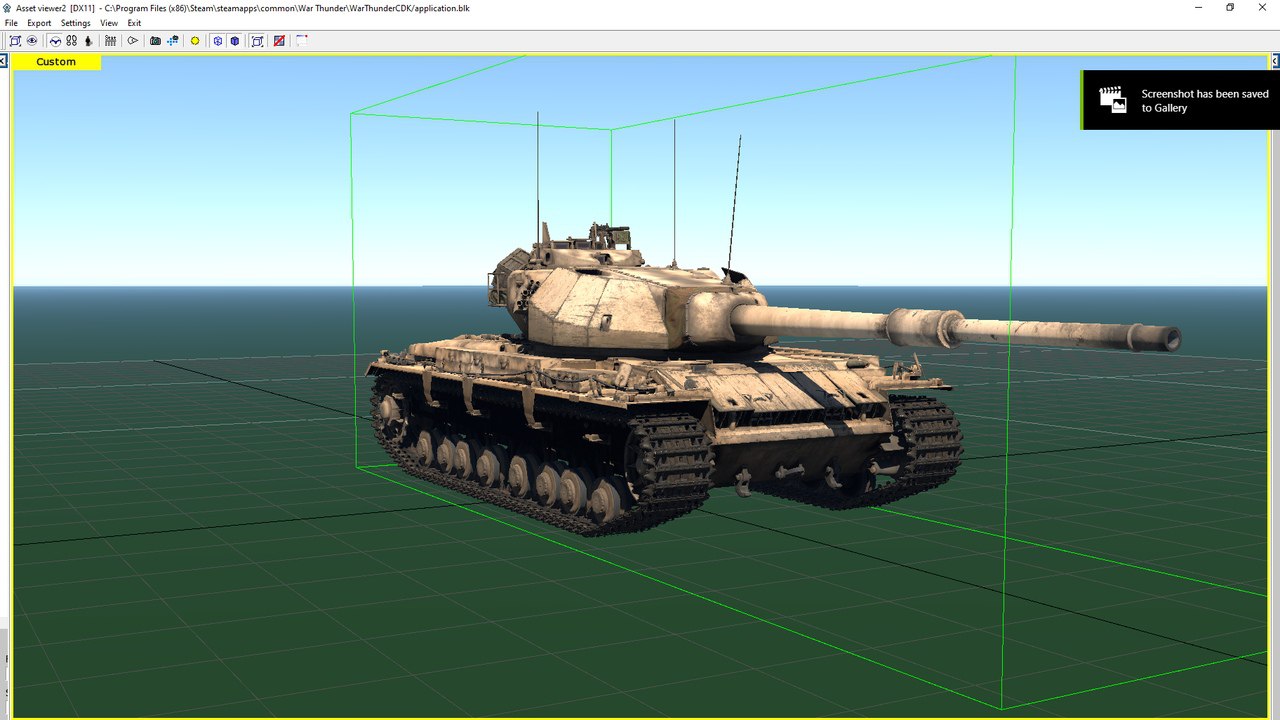Click the 'Screenshot has been saved' notification
1280x720 pixels.
point(1180,100)
